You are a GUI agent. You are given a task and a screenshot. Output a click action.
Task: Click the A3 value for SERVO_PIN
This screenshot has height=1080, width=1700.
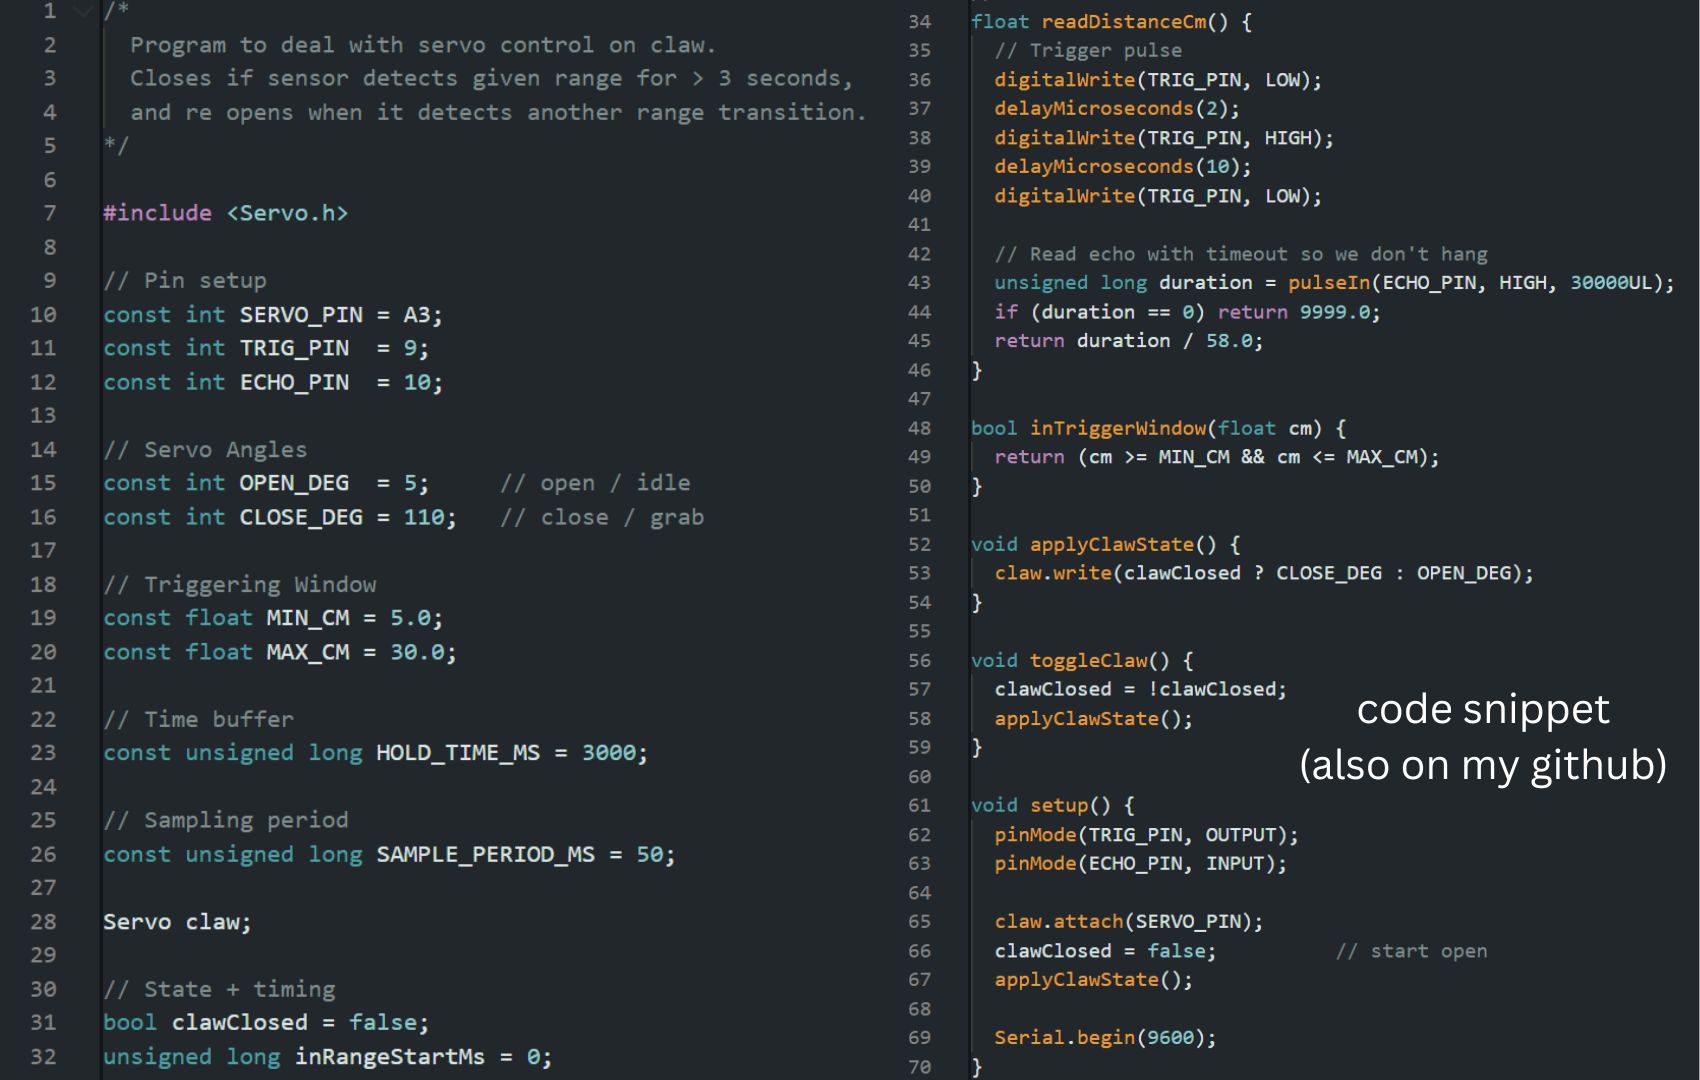tap(416, 315)
